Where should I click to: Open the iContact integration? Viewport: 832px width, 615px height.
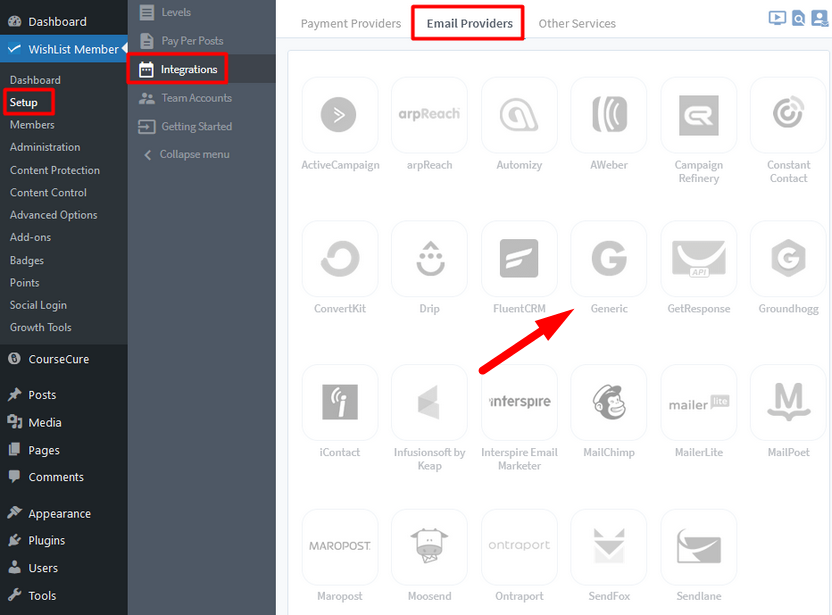pos(340,402)
